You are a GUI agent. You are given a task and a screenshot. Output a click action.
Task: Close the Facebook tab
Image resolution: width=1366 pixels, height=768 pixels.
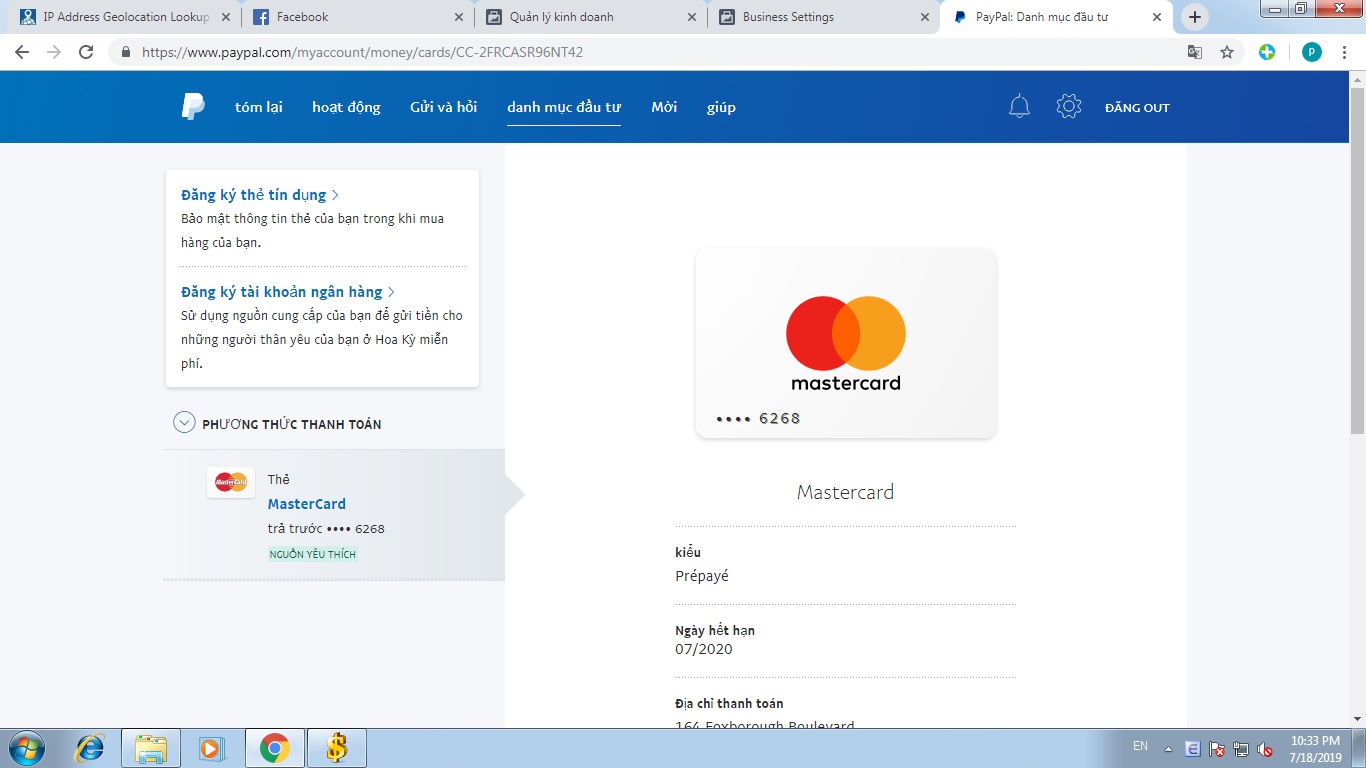click(459, 17)
